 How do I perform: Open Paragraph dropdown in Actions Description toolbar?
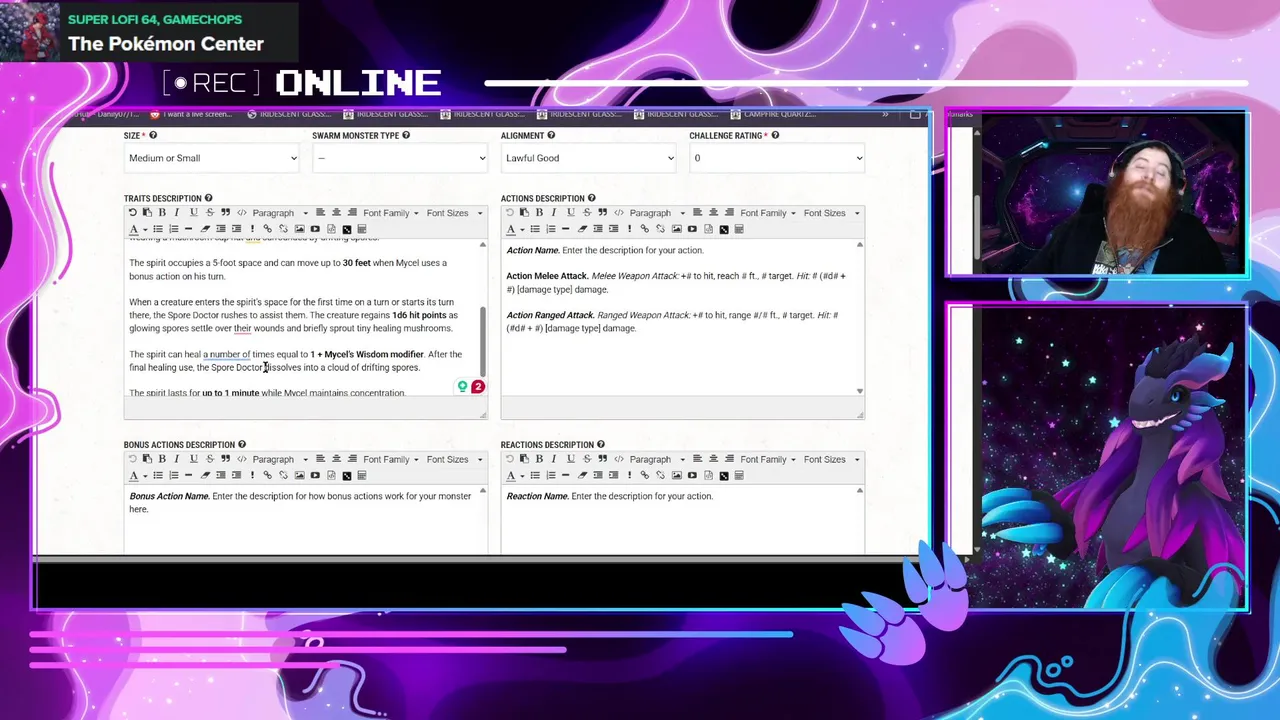coord(657,213)
